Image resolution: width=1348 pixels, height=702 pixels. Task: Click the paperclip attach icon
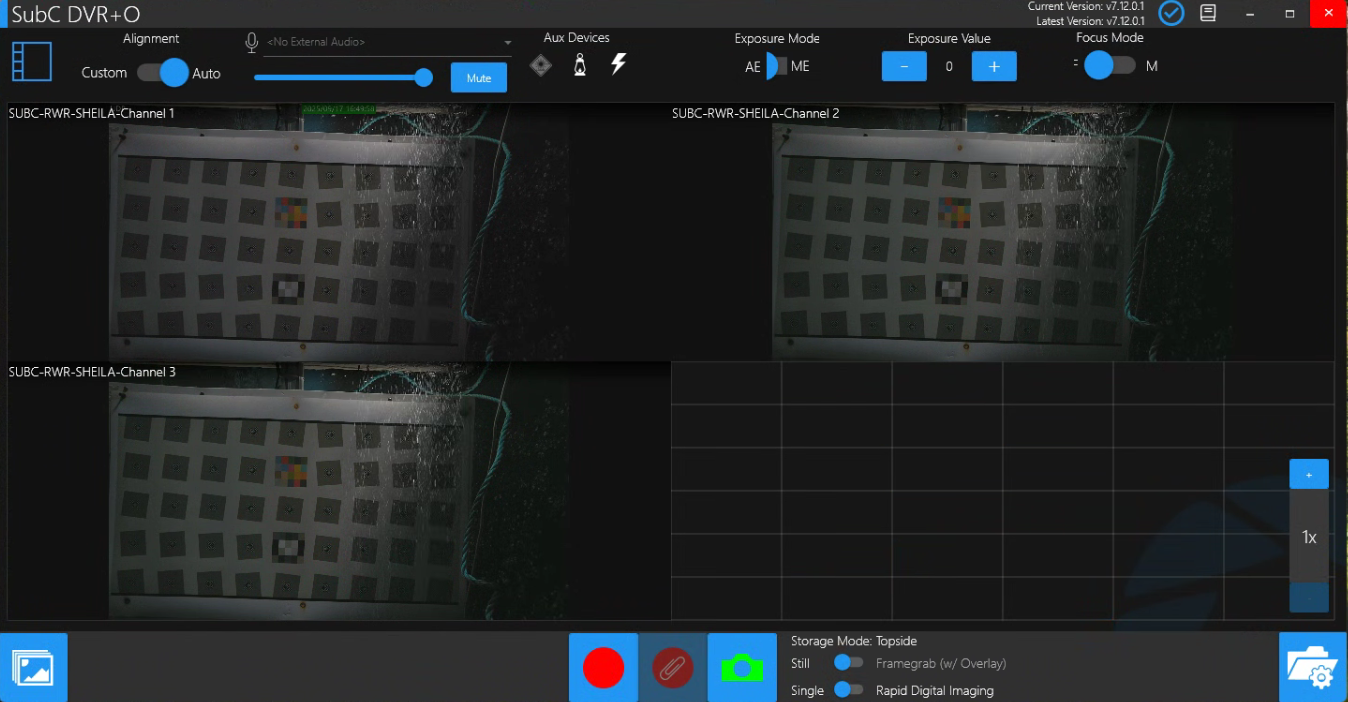click(x=672, y=667)
